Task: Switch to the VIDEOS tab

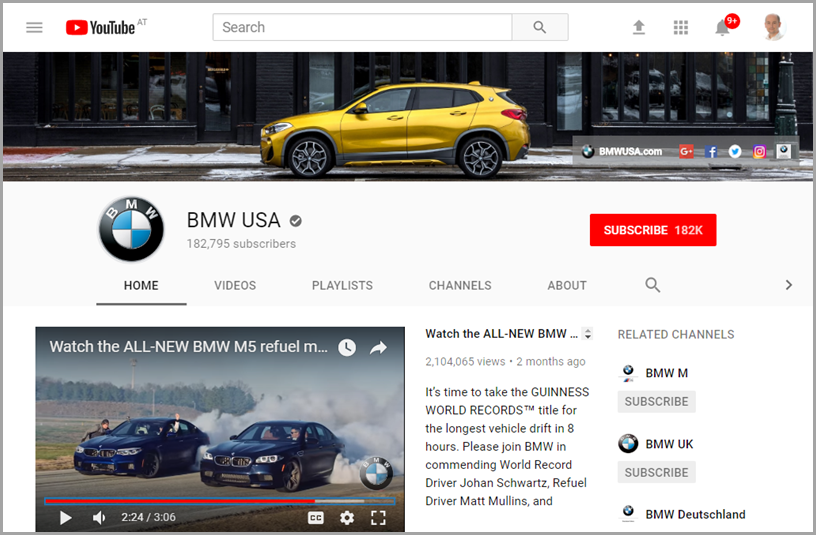Action: tap(235, 285)
